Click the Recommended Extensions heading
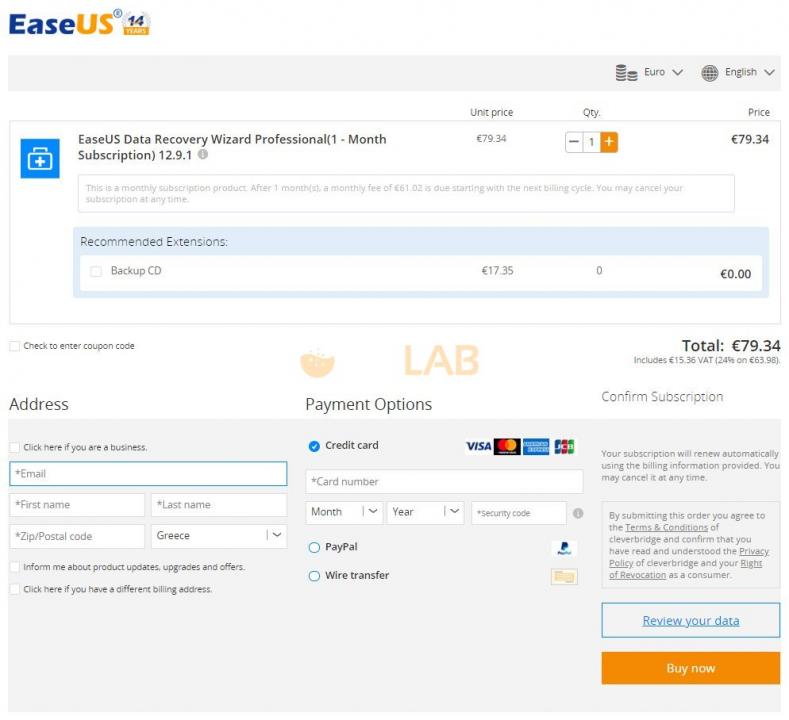The image size is (789, 720). click(x=153, y=242)
